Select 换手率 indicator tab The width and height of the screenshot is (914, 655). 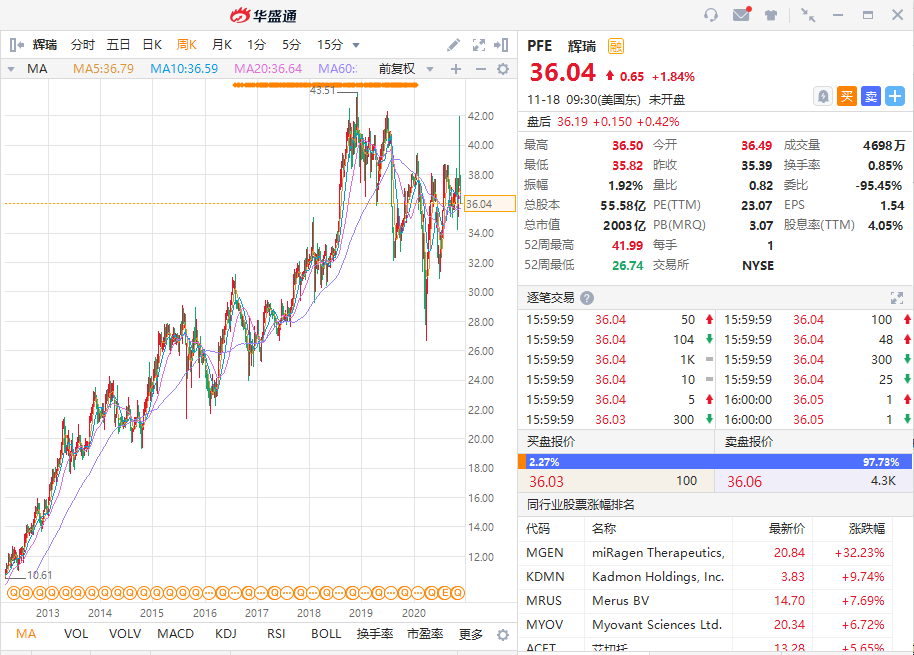pos(375,634)
